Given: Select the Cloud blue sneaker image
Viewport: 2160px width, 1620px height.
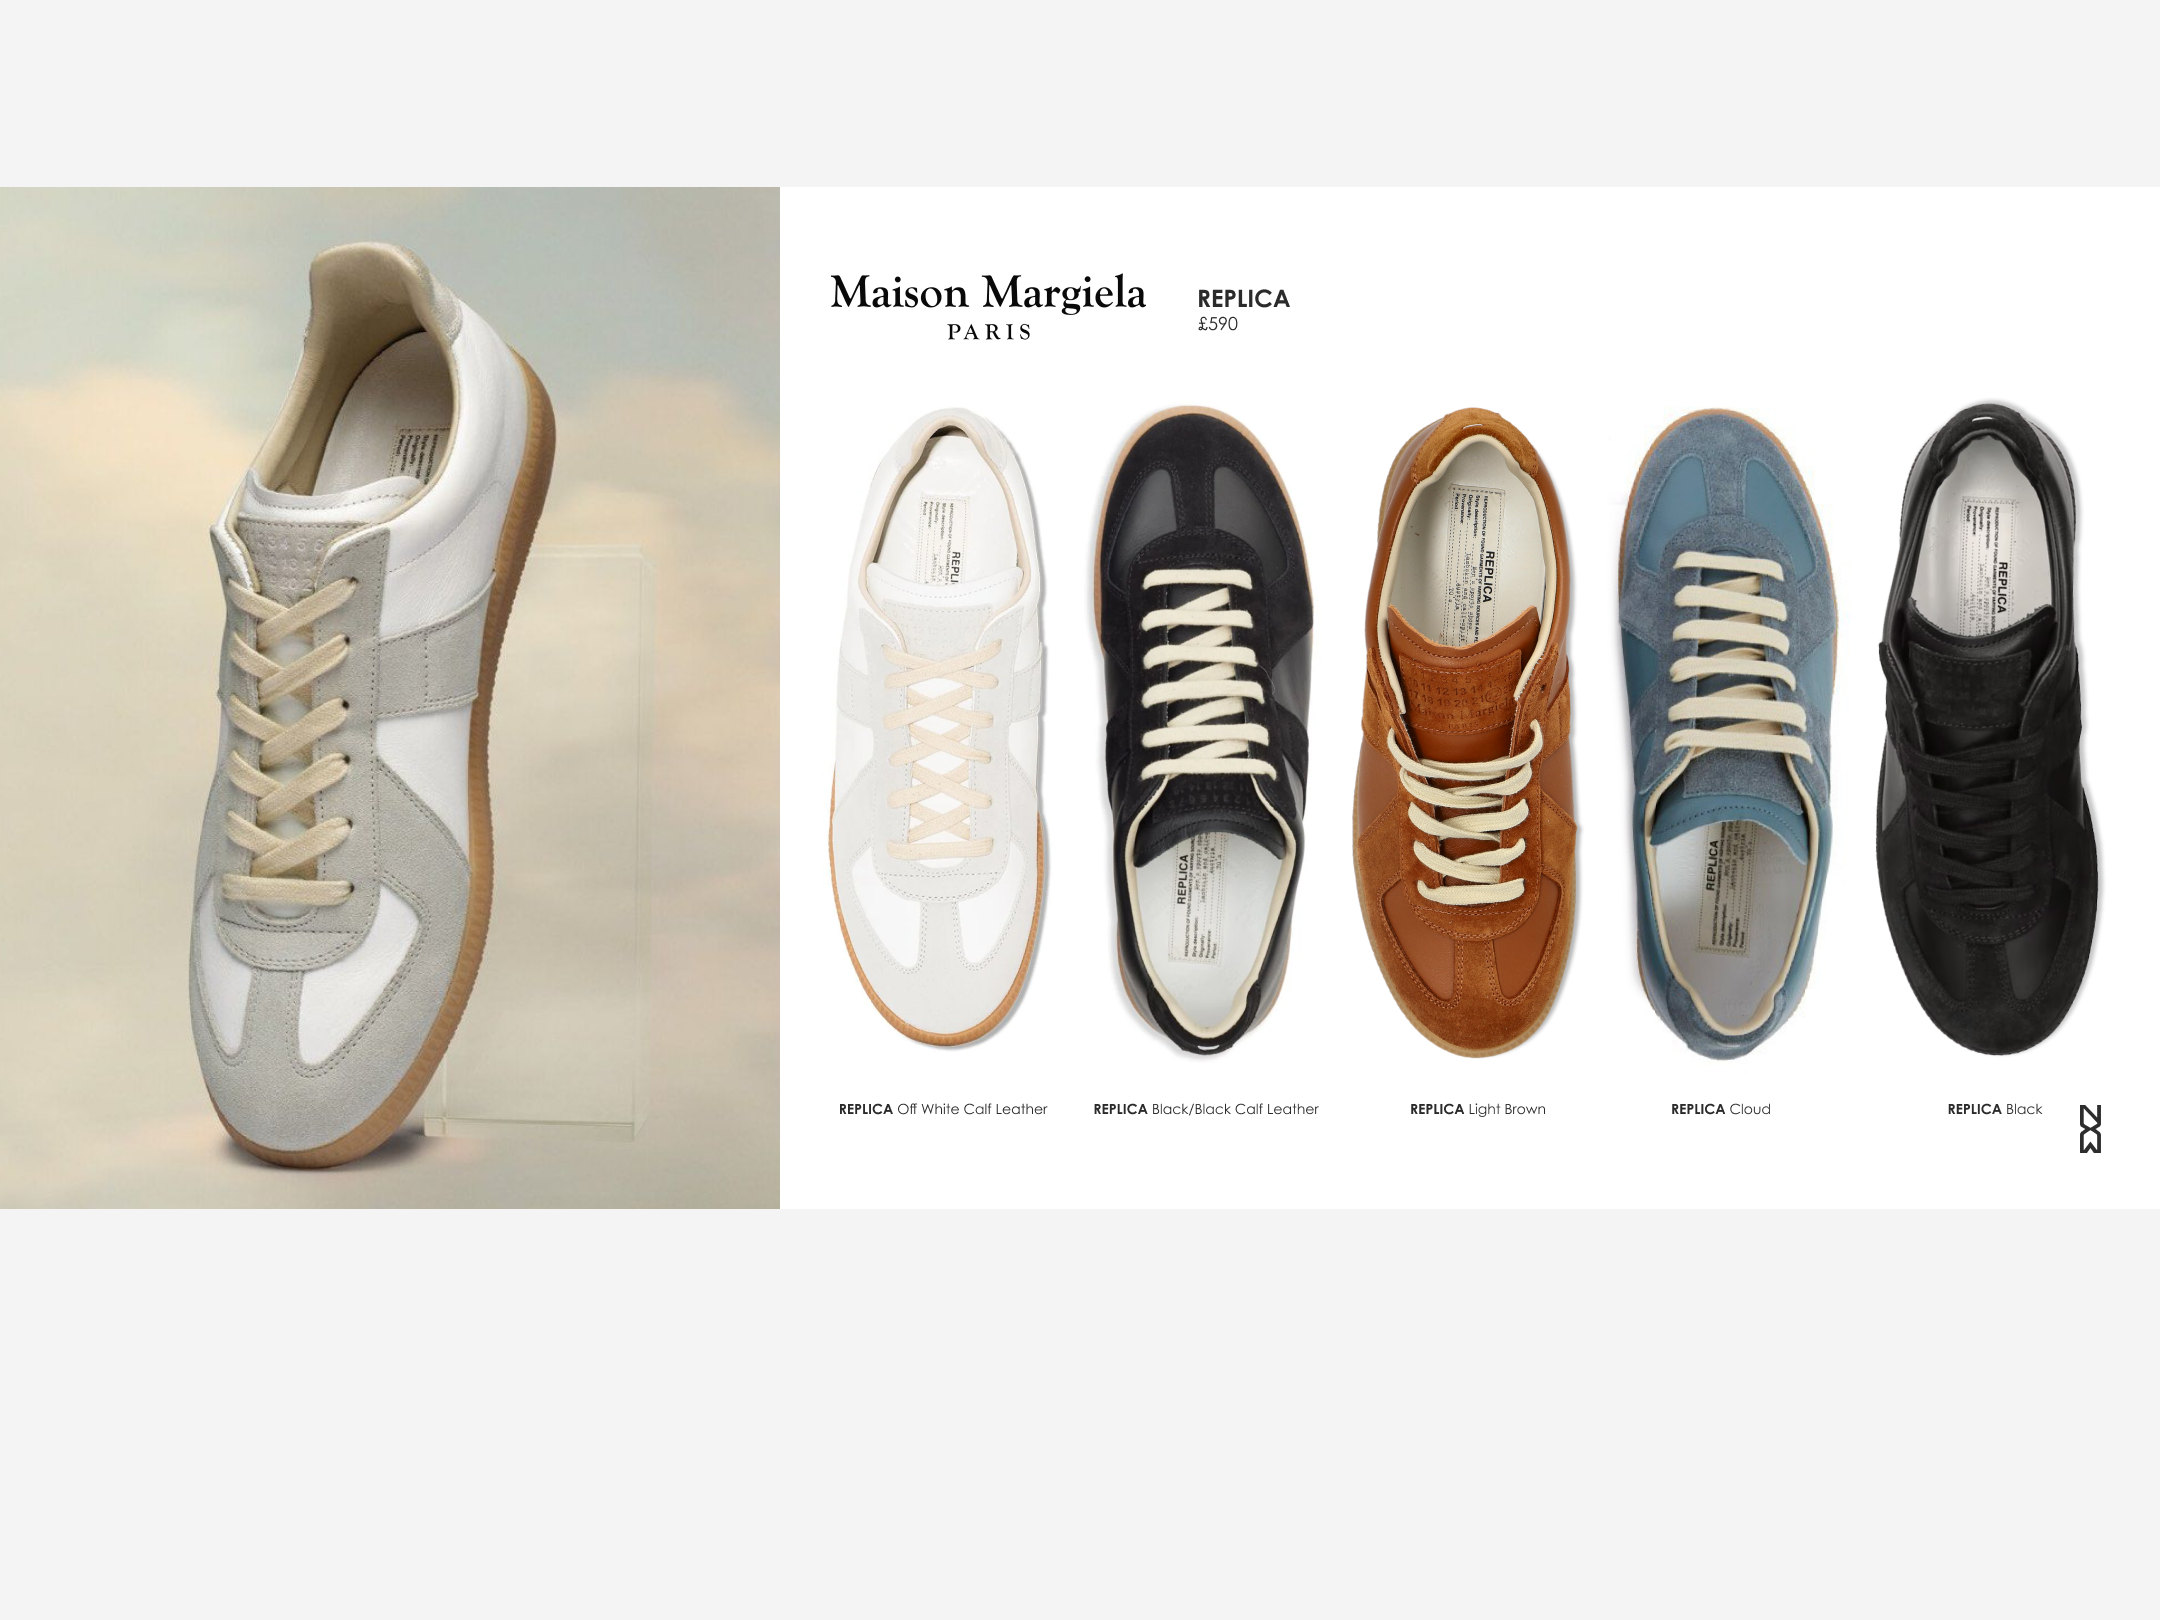Looking at the screenshot, I should (x=1729, y=732).
